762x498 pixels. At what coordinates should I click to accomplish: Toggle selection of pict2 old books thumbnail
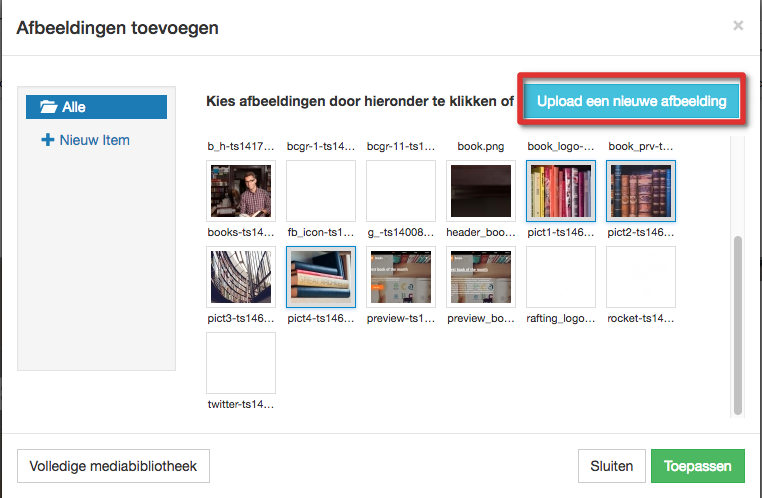pos(640,190)
